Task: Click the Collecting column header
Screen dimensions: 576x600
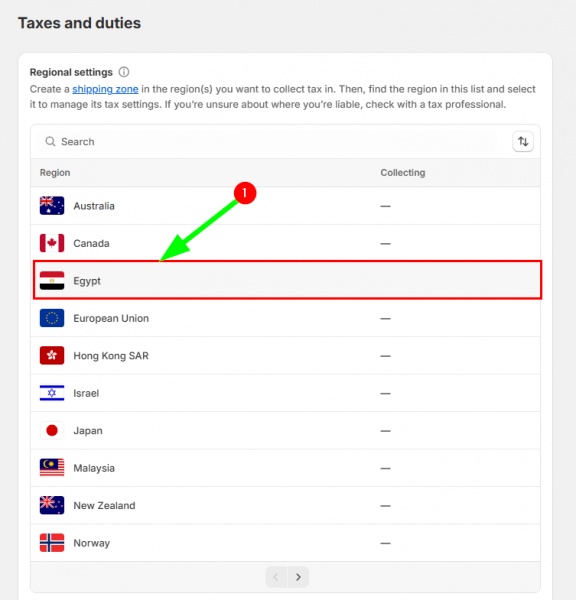Action: 403,173
